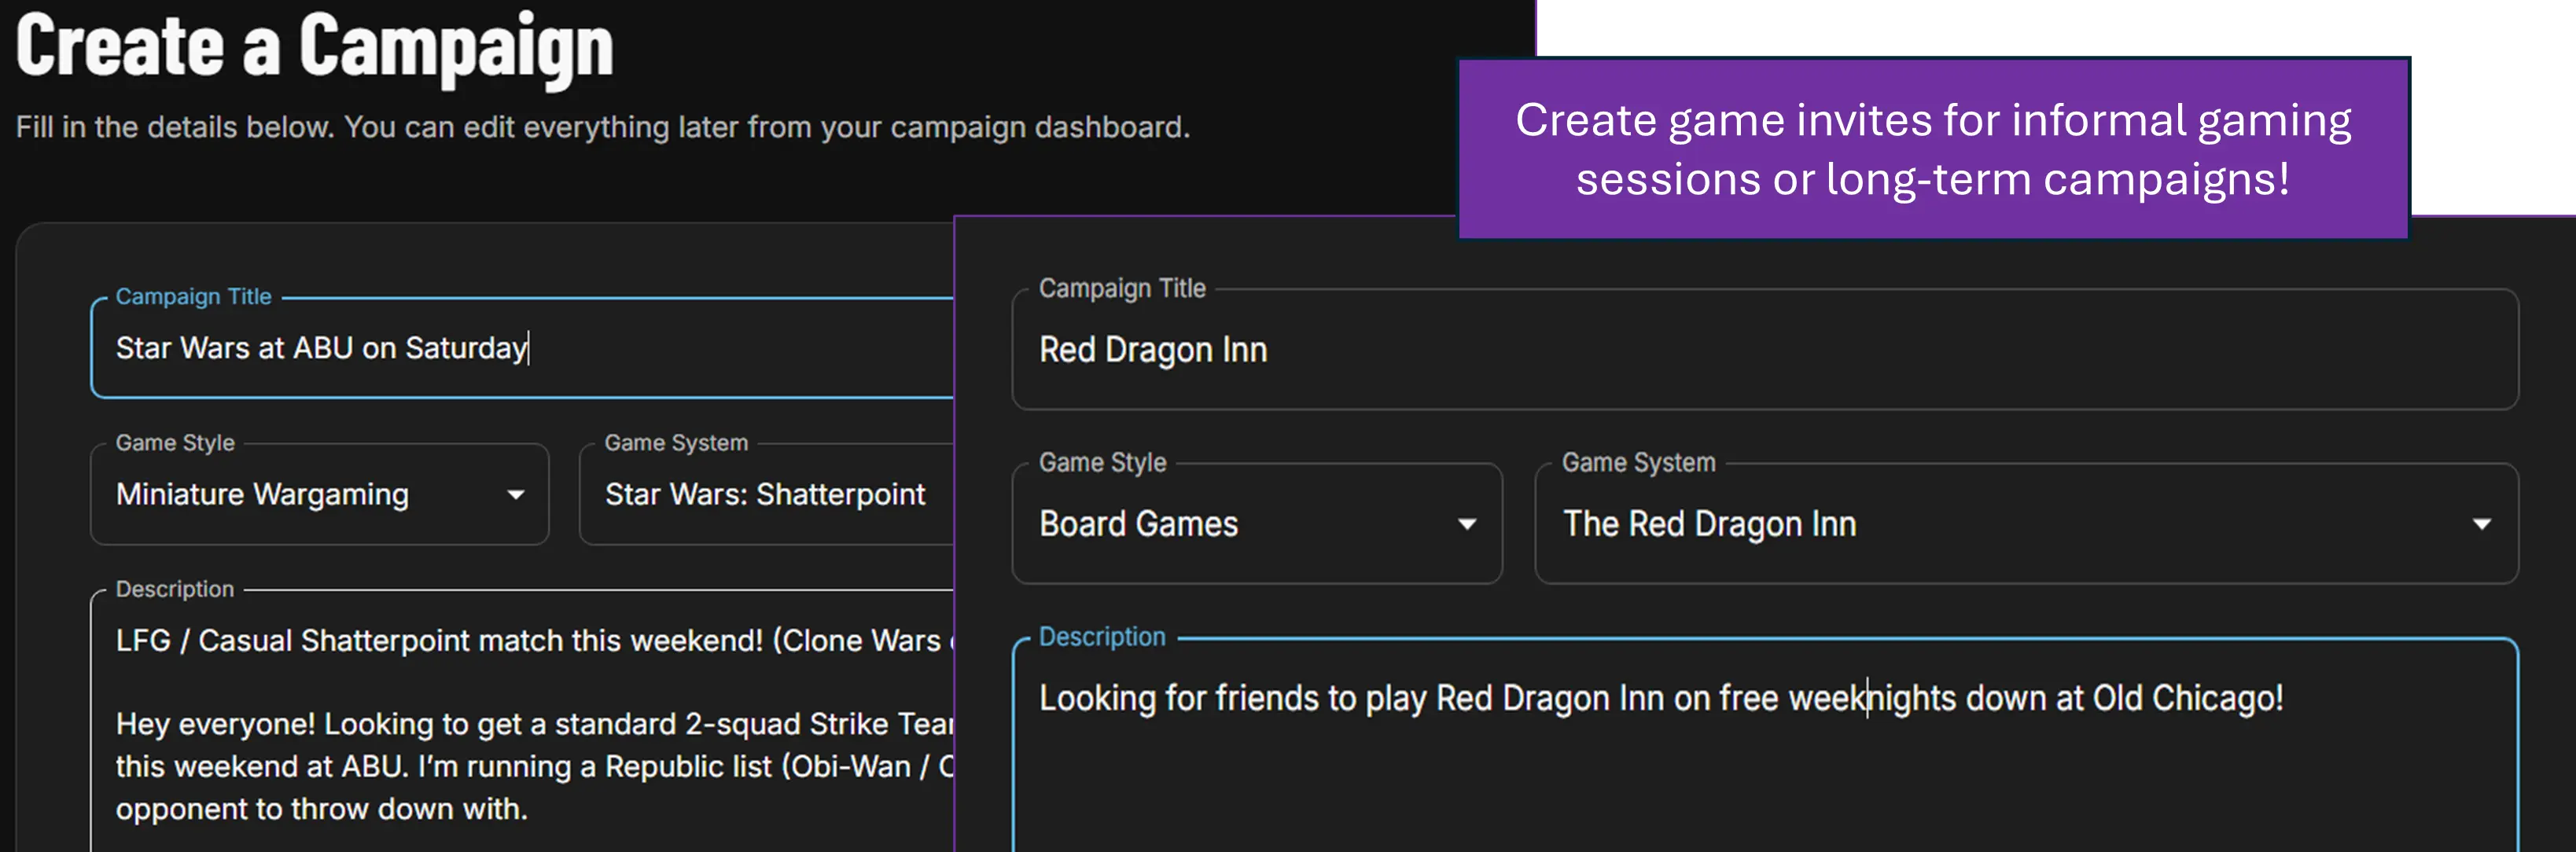Click the arrow beside Board Games
Image resolution: width=2576 pixels, height=852 pixels.
click(x=1467, y=524)
